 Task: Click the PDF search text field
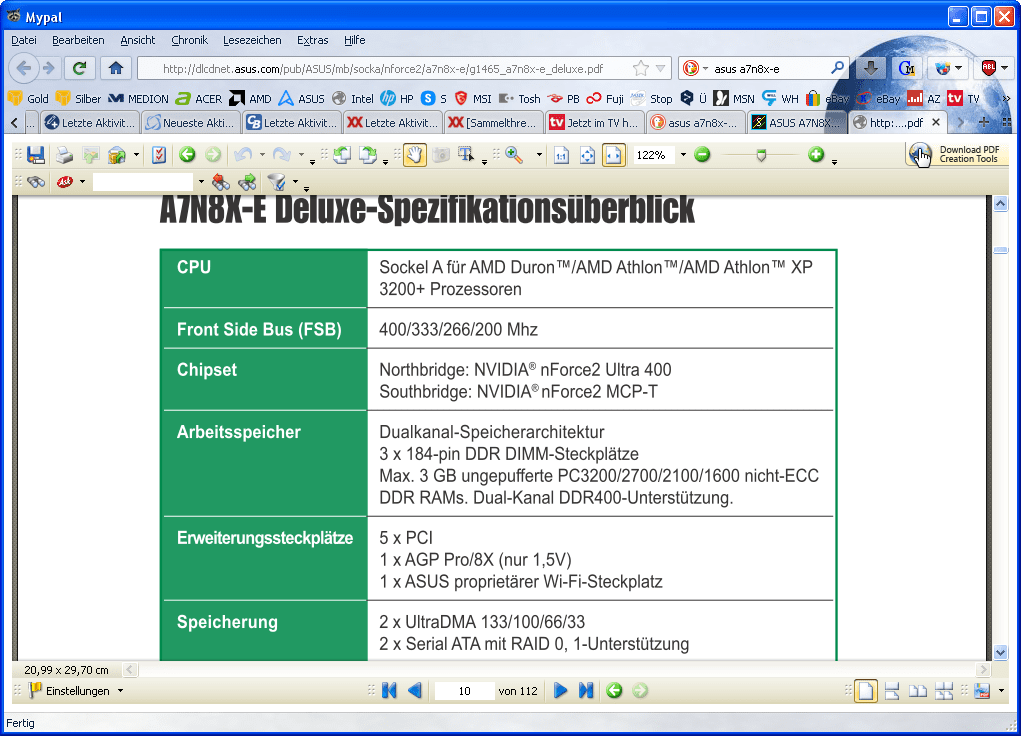tap(143, 182)
